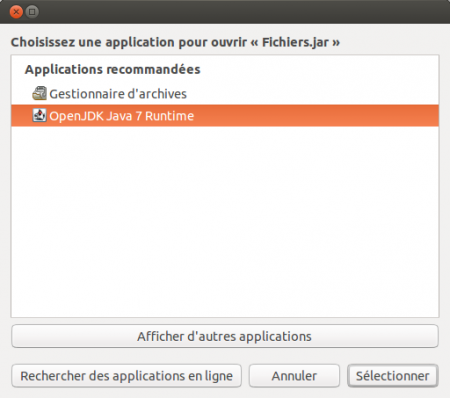Screen dimensions: 450x398
Task: Select the OpenJDK Java 7 Runtime entry
Action: click(x=225, y=116)
